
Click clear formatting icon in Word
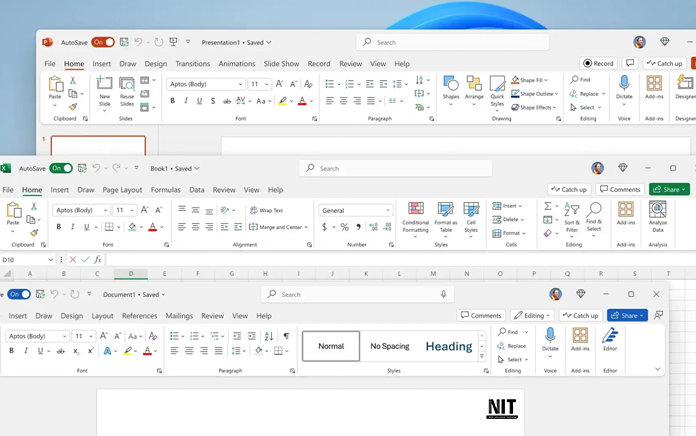[x=153, y=336]
